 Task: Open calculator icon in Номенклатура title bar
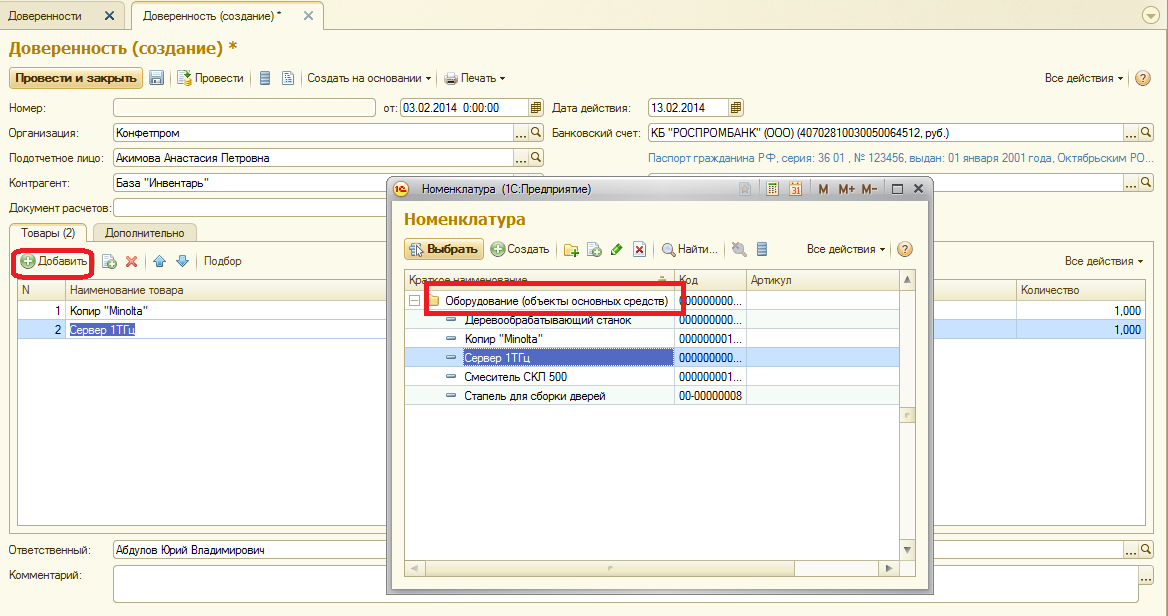[x=772, y=189]
